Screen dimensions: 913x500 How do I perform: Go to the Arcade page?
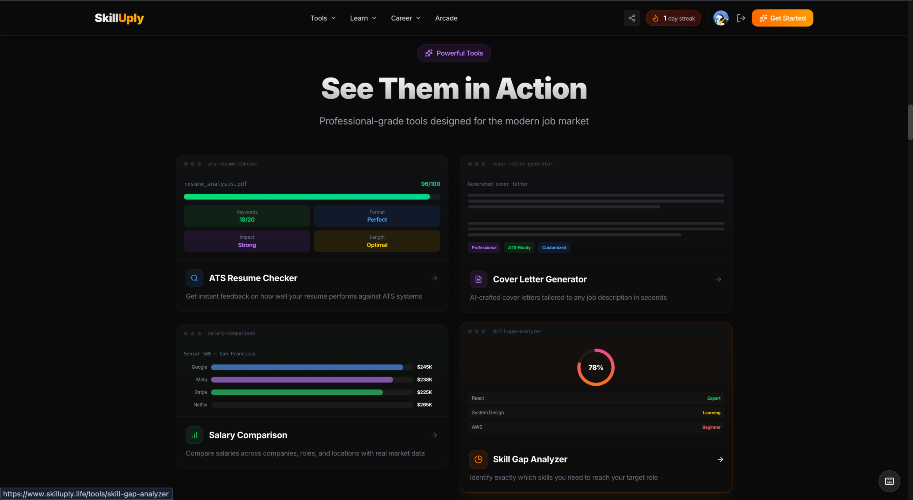(446, 18)
